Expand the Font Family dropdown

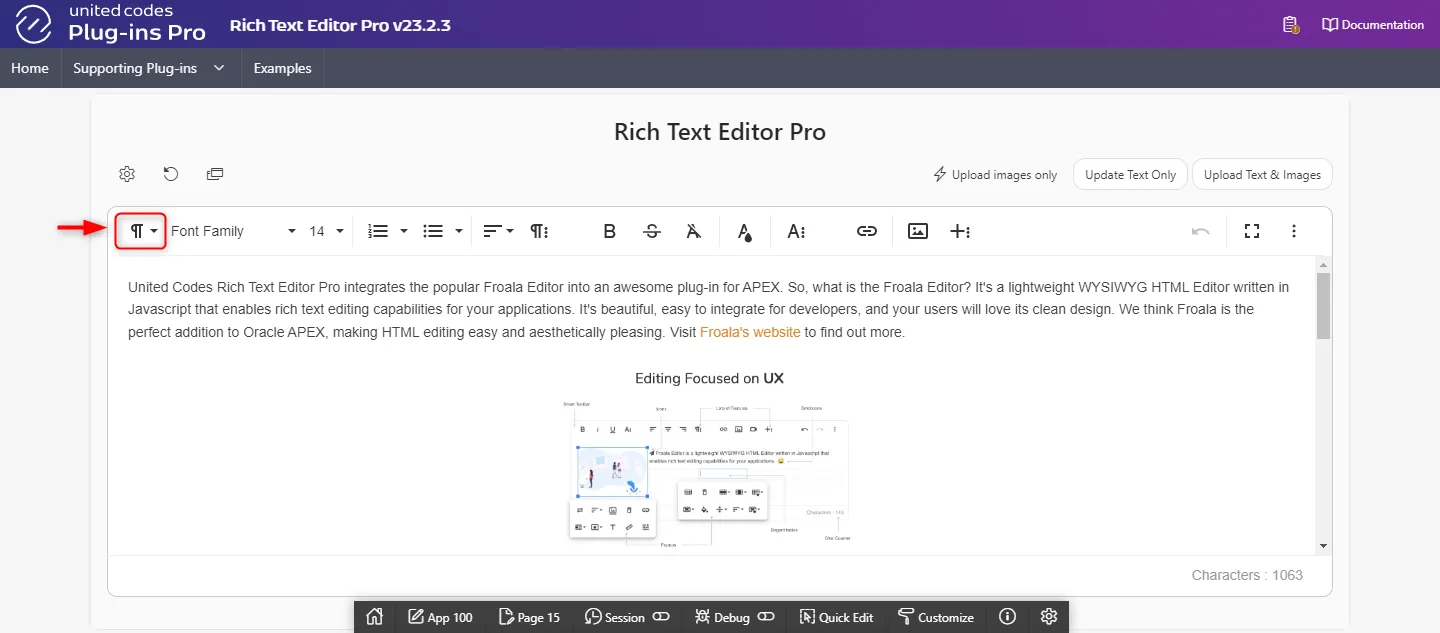[233, 231]
